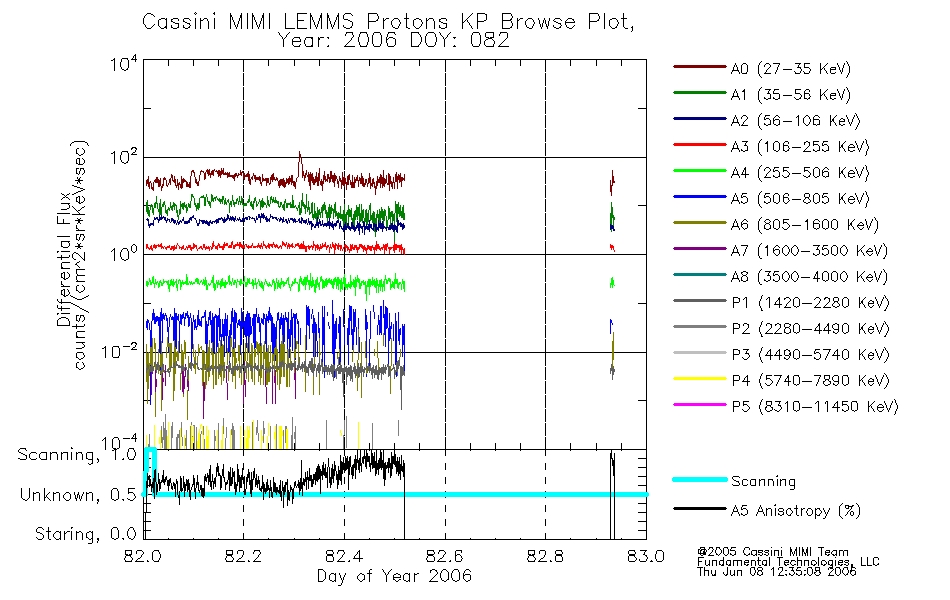This screenshot has height=600, width=950.
Task: Click the bright green A4 legend line
Action: [699, 171]
